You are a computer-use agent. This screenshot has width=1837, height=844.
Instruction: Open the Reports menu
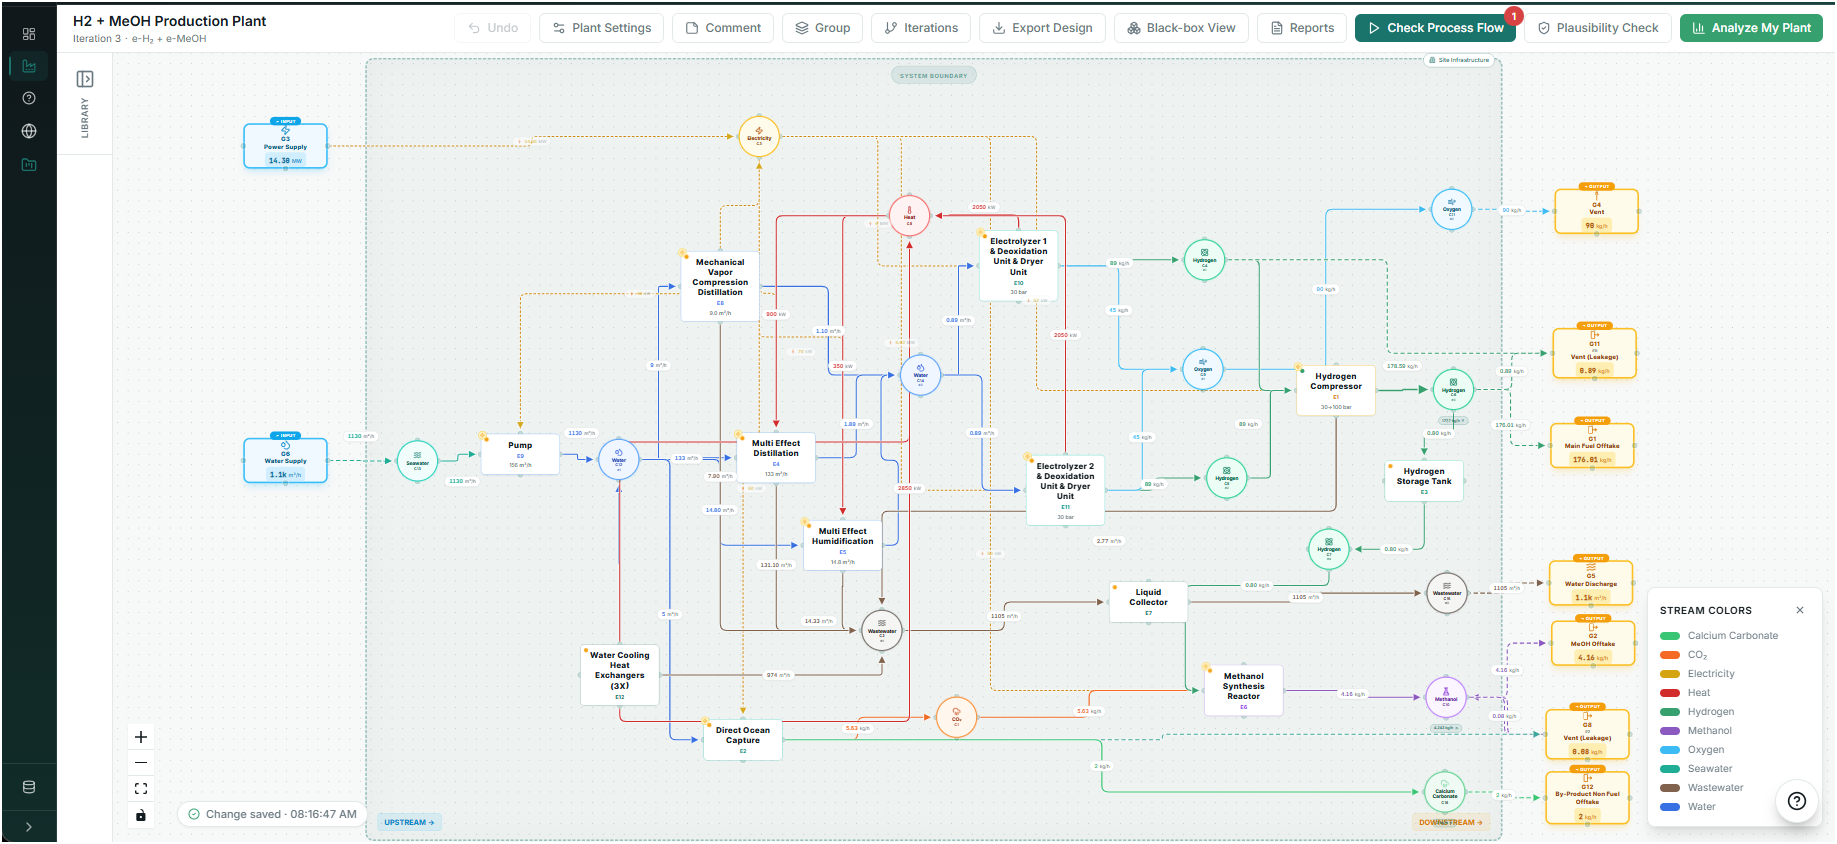(x=1302, y=28)
